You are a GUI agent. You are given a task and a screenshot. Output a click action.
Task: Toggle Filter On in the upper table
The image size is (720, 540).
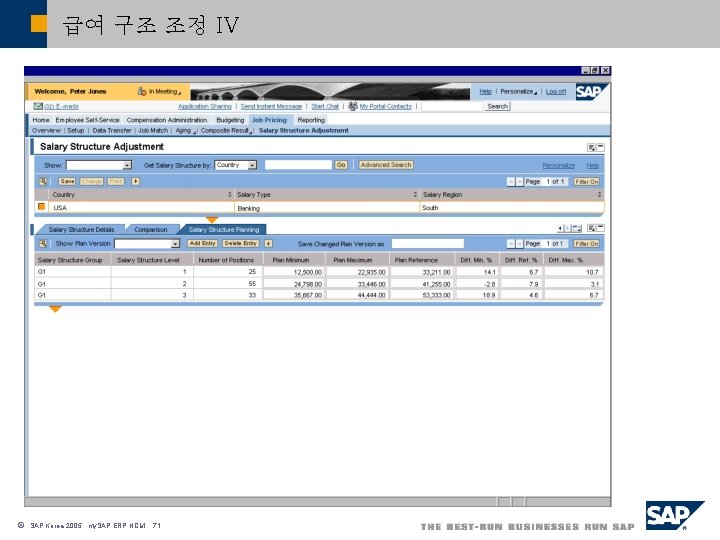587,182
